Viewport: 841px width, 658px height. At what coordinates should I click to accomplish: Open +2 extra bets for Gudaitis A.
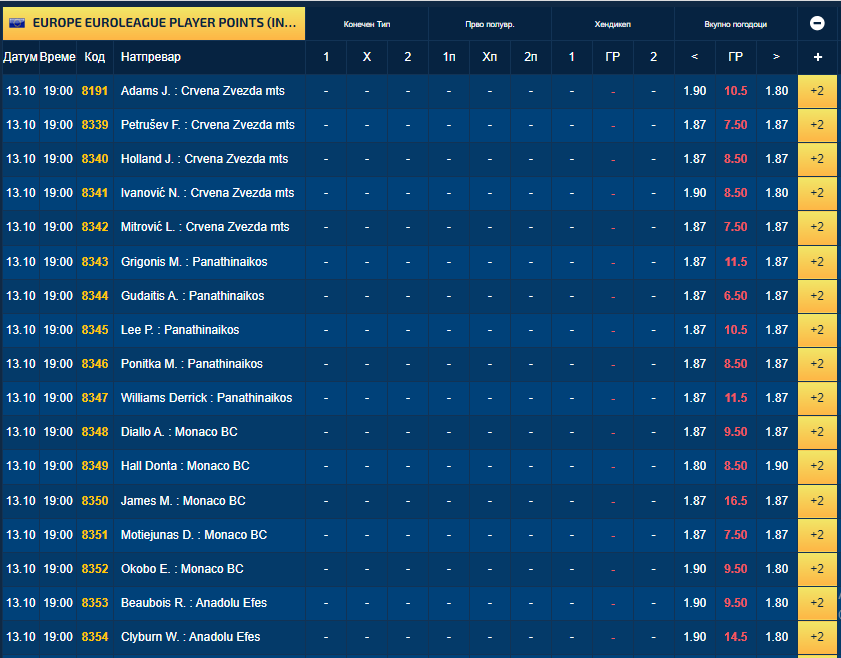tap(817, 296)
